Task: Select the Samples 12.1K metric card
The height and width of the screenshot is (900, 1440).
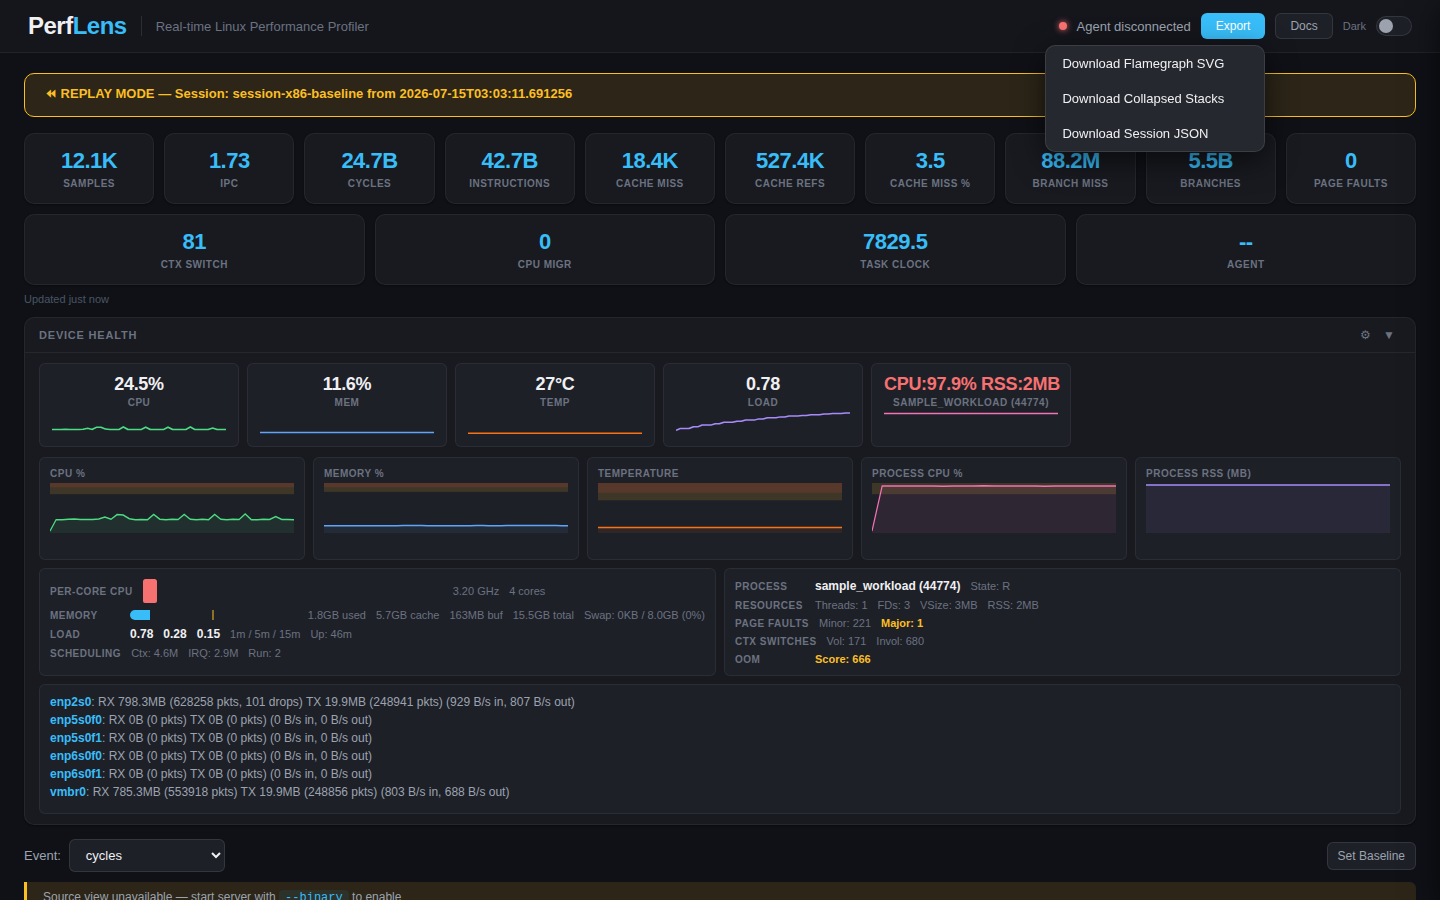Action: (x=89, y=169)
